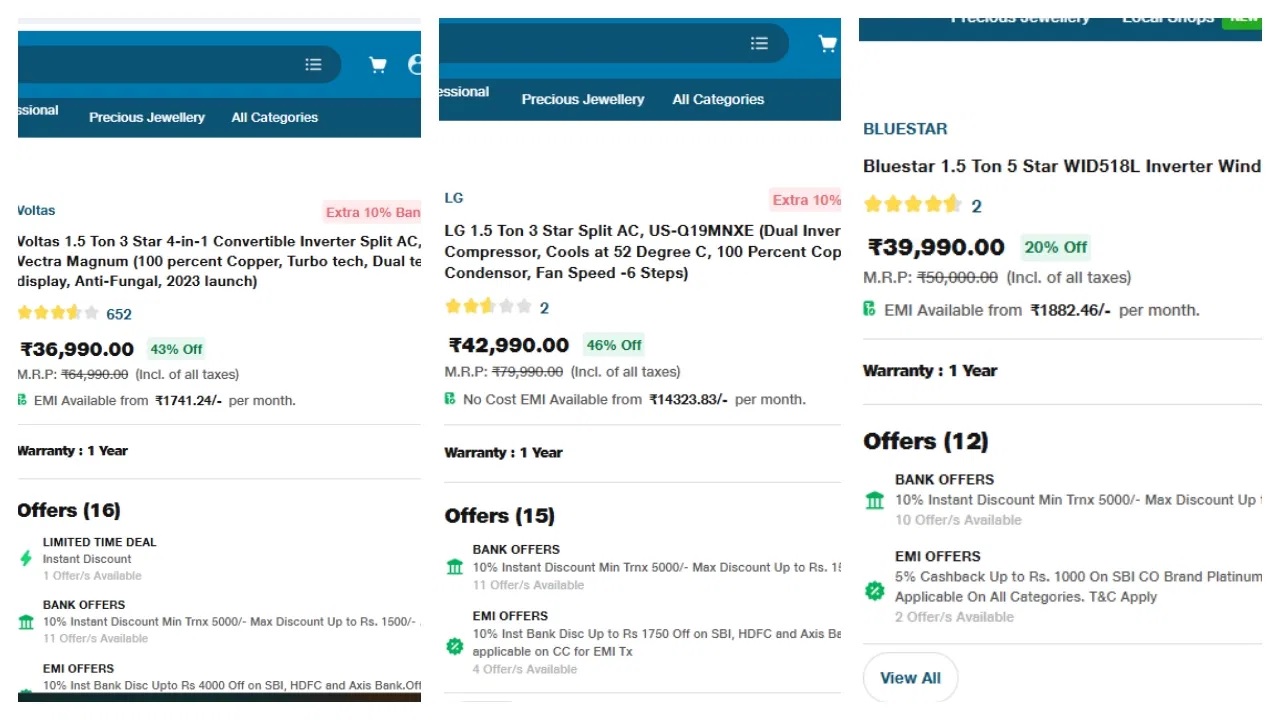Open the LG brand link

[x=454, y=198]
